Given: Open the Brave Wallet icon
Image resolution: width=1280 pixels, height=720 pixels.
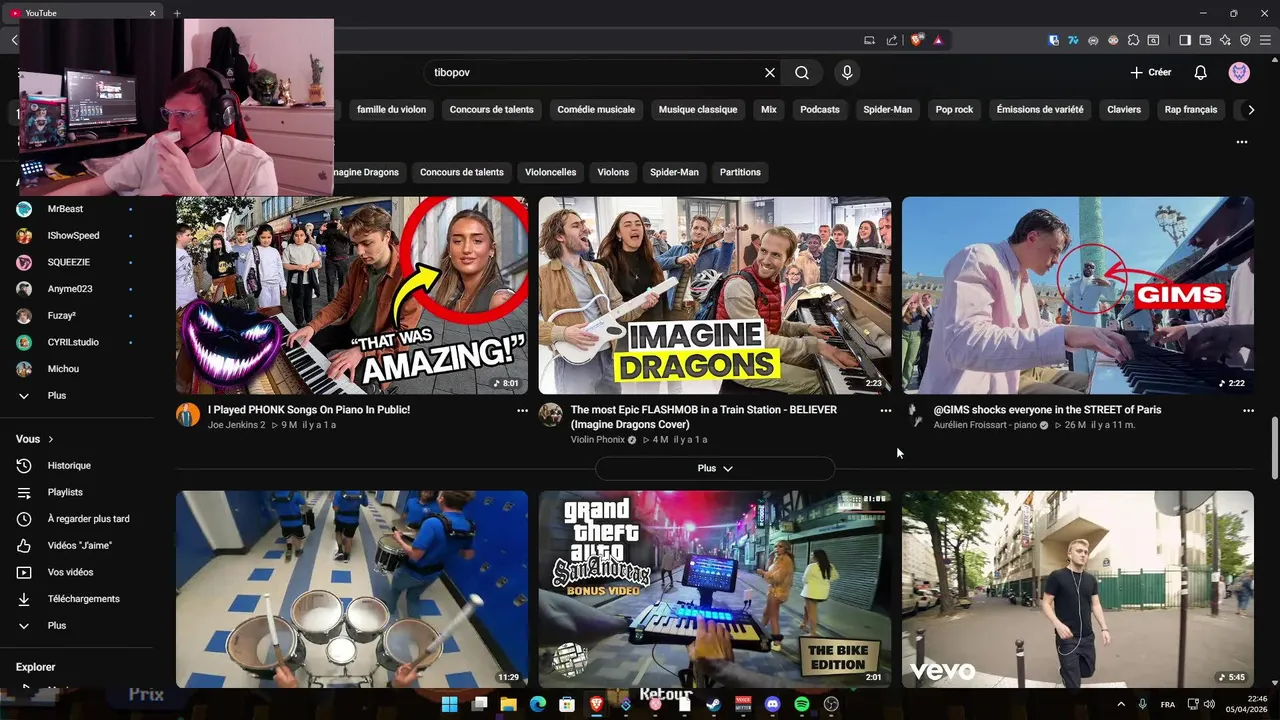Looking at the screenshot, I should click(x=1205, y=40).
